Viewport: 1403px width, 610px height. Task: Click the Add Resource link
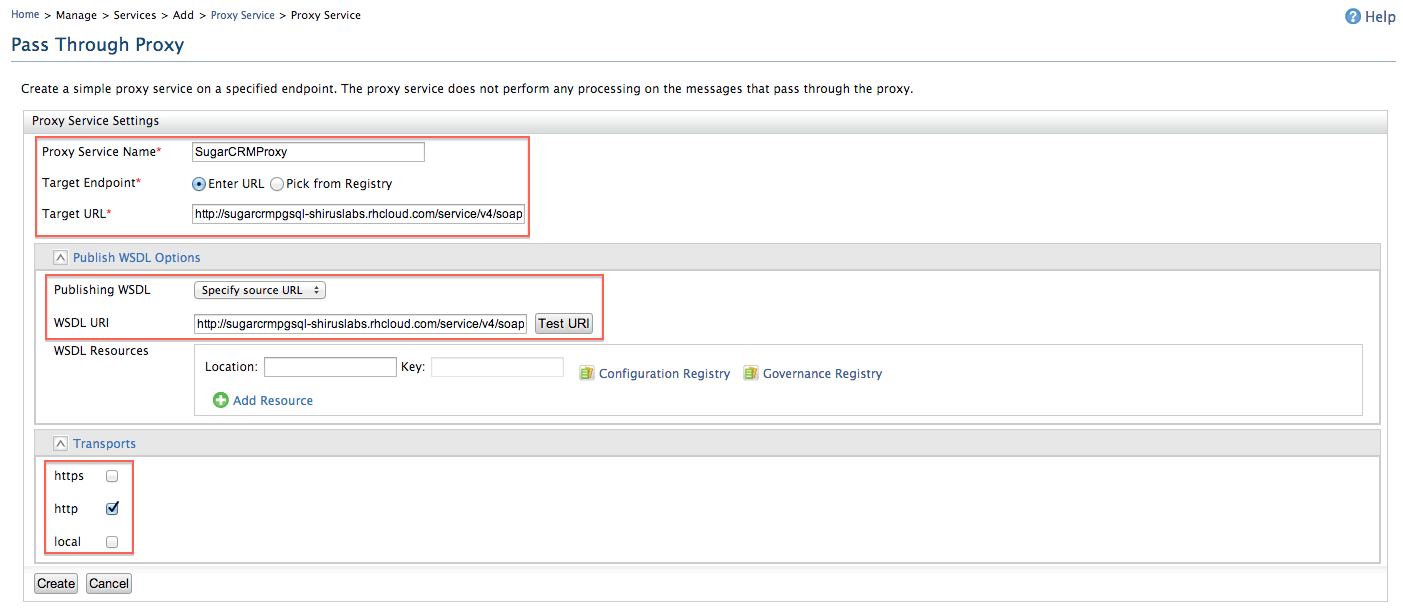click(273, 400)
